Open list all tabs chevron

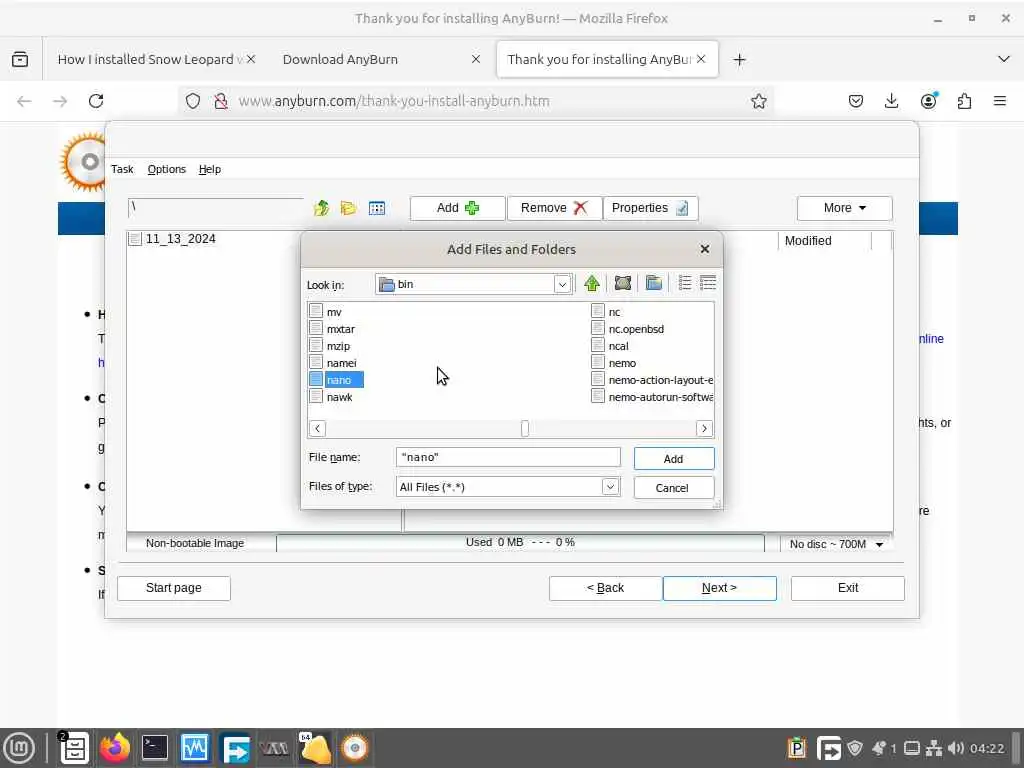(1004, 59)
